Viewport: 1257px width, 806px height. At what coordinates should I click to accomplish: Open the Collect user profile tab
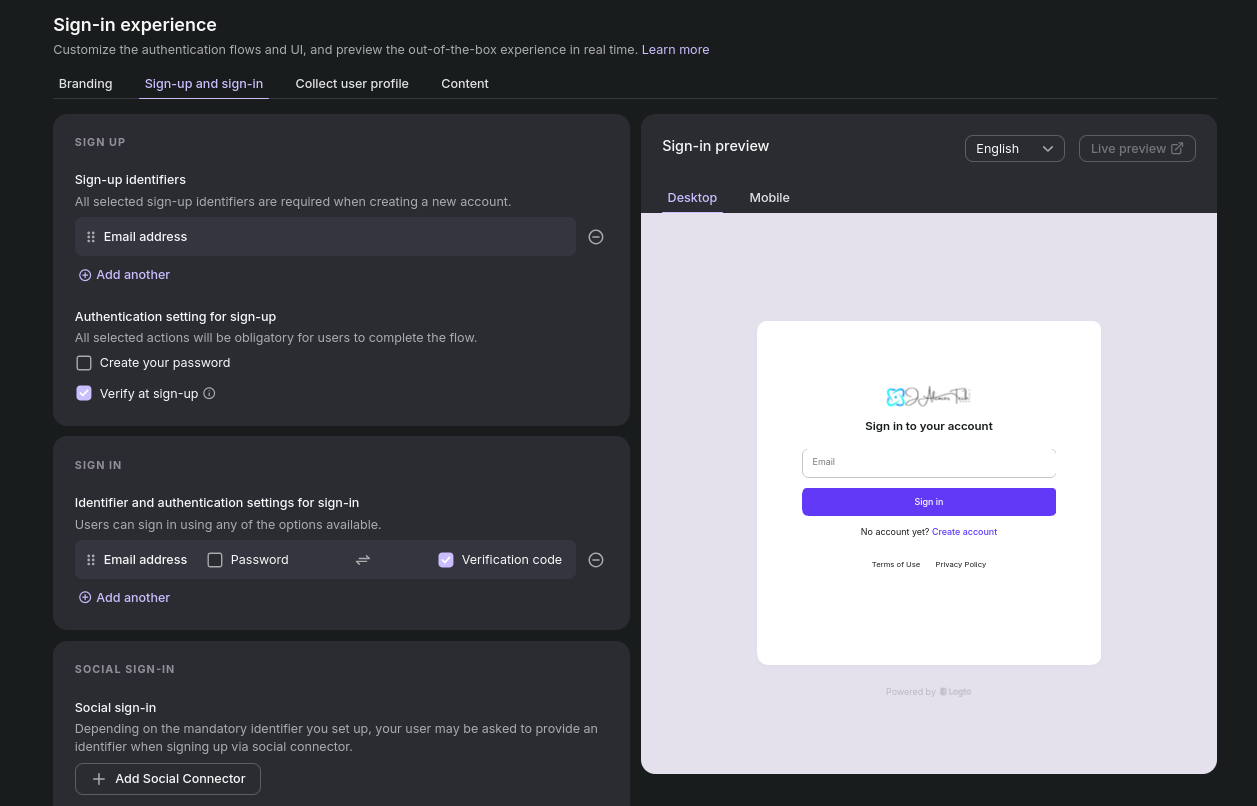(352, 84)
